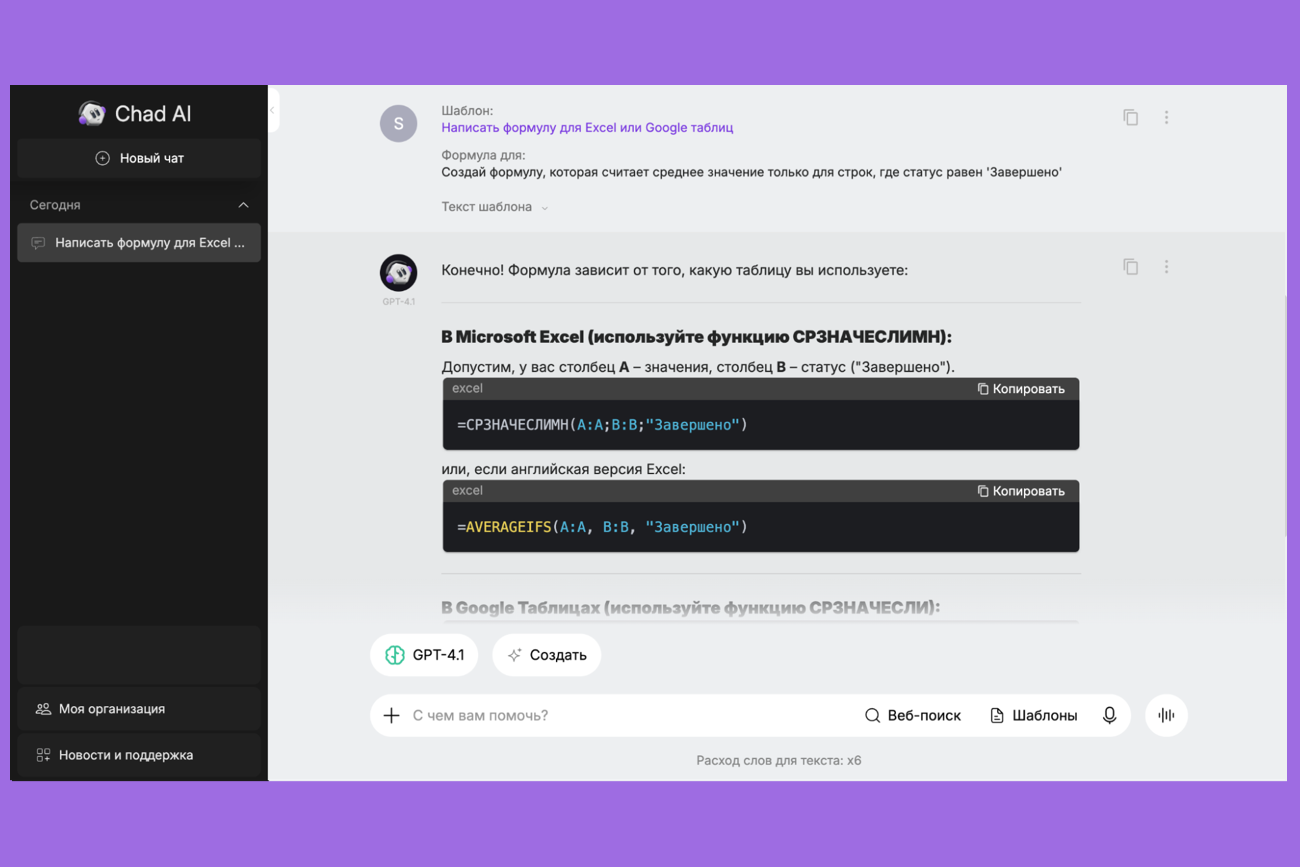Viewport: 1300px width, 867px height.
Task: Collapse the Сегодня chat group
Action: pyautogui.click(x=243, y=205)
